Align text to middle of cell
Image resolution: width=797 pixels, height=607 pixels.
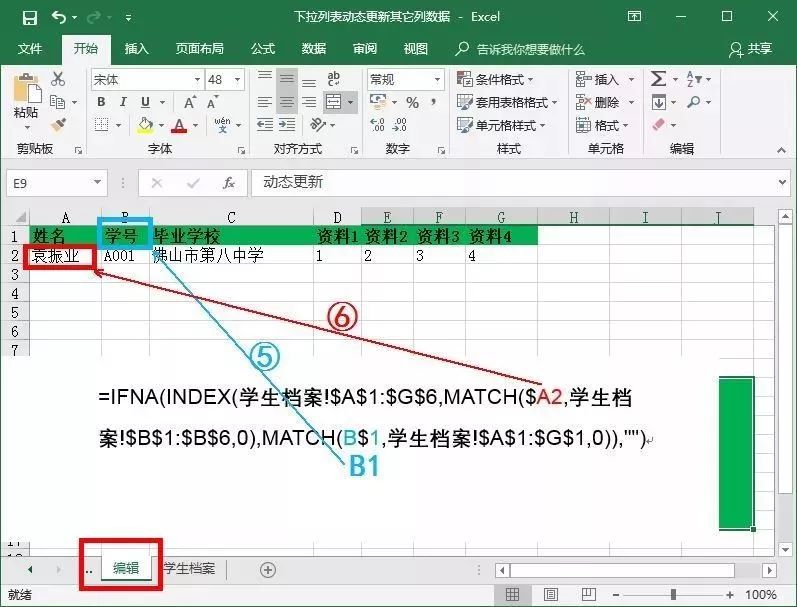pyautogui.click(x=287, y=78)
